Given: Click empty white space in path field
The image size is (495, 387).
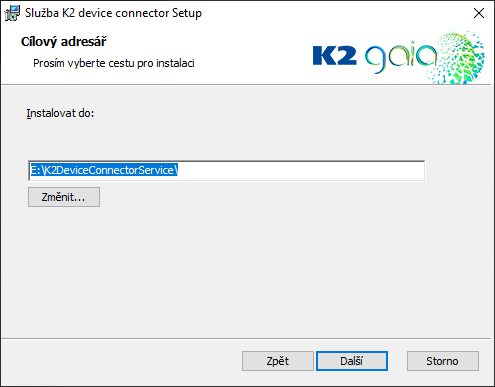Looking at the screenshot, I should pyautogui.click(x=300, y=171).
